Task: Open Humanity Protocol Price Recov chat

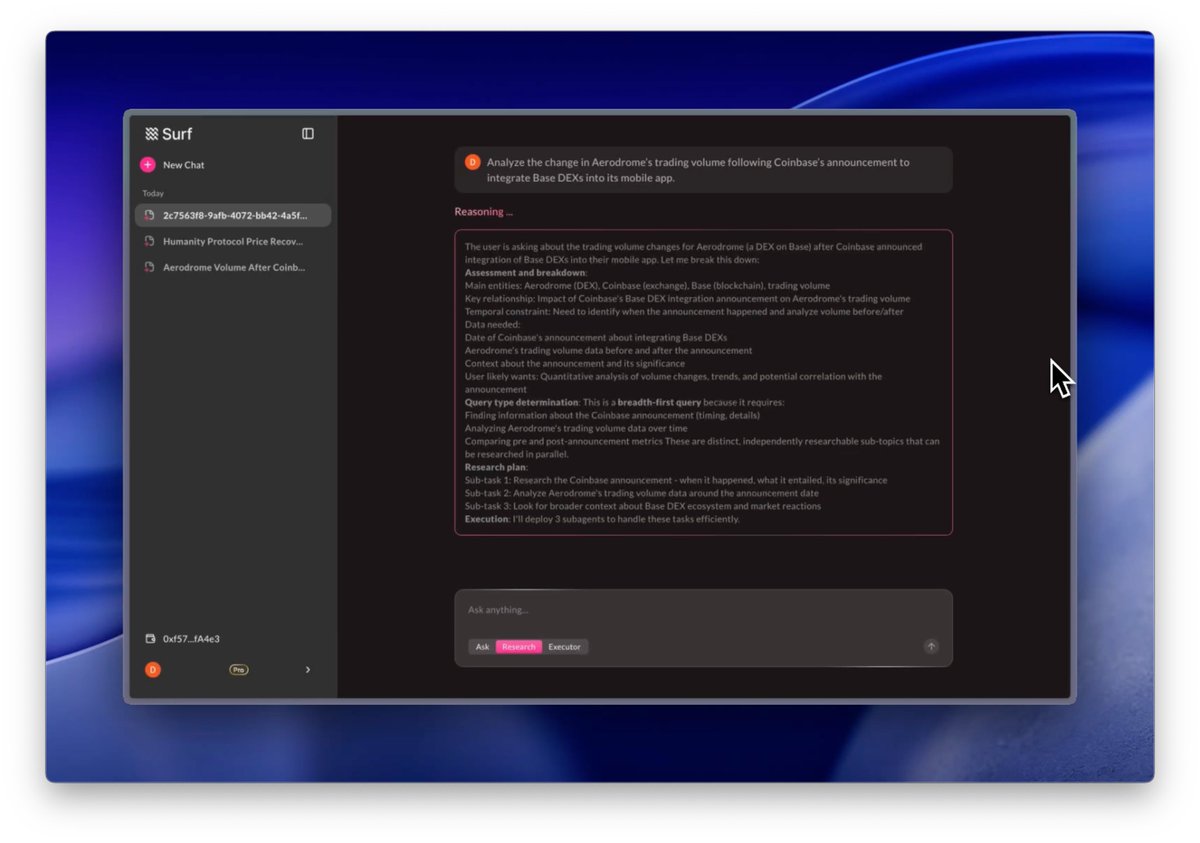Action: [x=233, y=241]
